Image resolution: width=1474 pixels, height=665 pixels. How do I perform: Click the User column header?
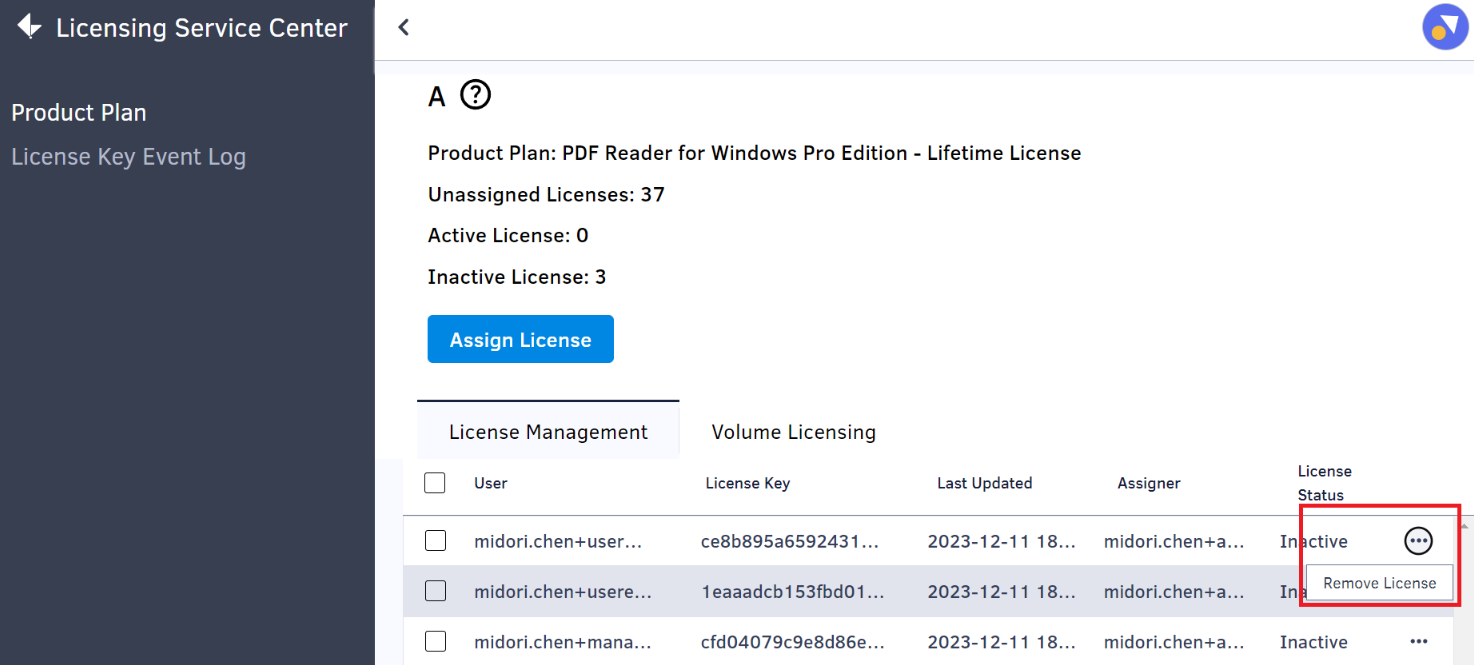(491, 483)
